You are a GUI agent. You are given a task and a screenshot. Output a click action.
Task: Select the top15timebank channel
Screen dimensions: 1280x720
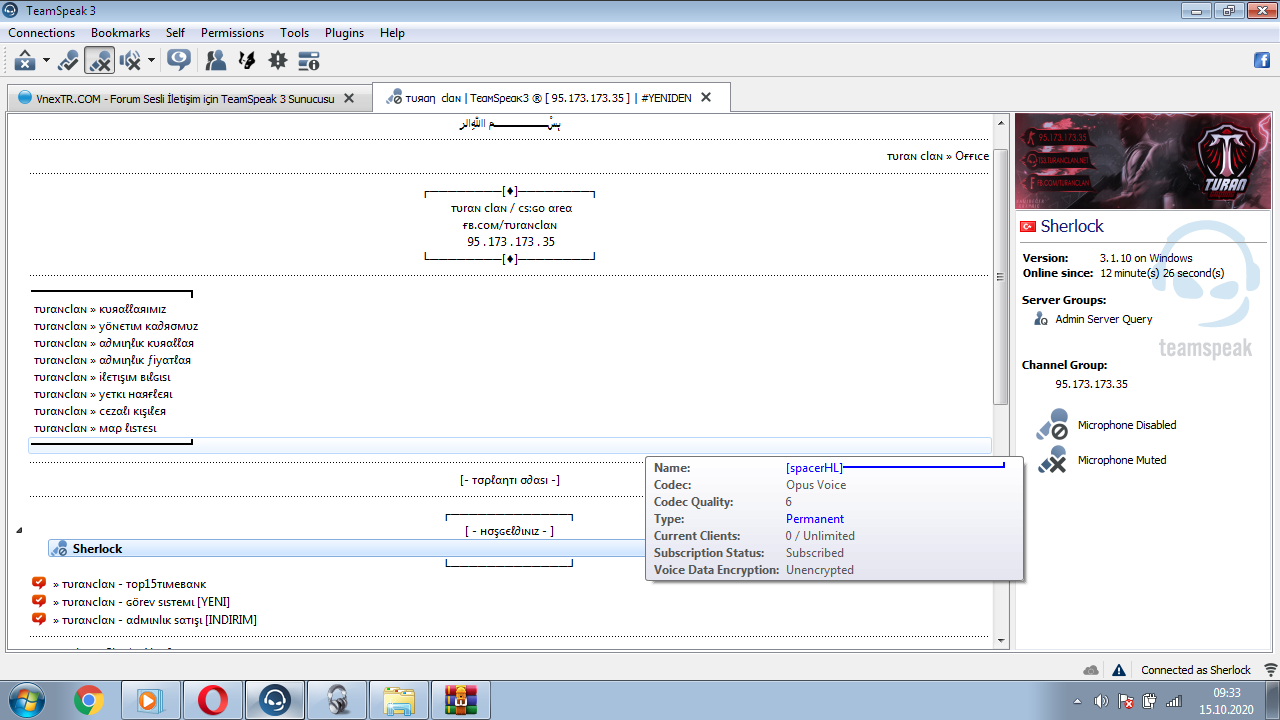pos(130,584)
